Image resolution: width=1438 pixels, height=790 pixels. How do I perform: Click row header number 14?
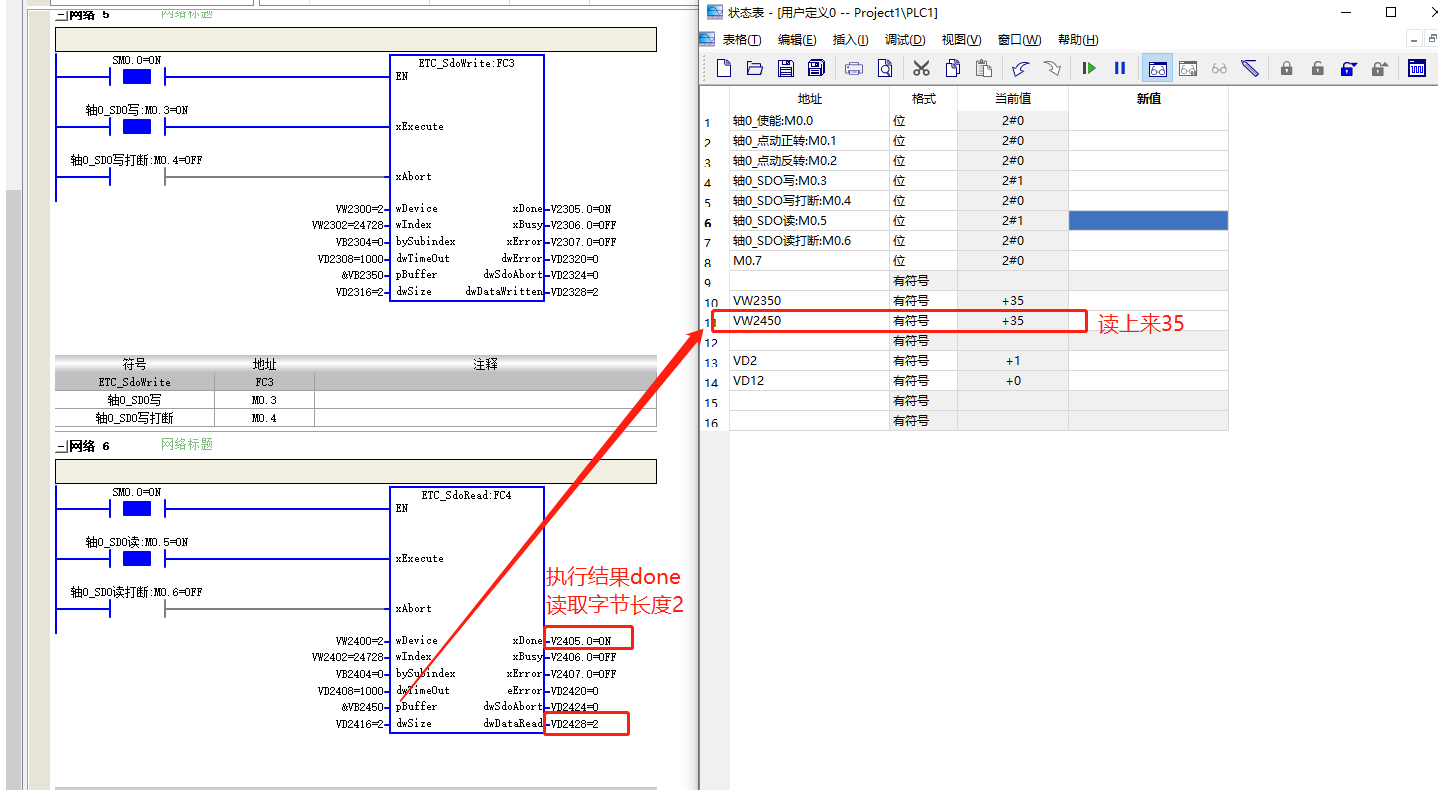(712, 383)
